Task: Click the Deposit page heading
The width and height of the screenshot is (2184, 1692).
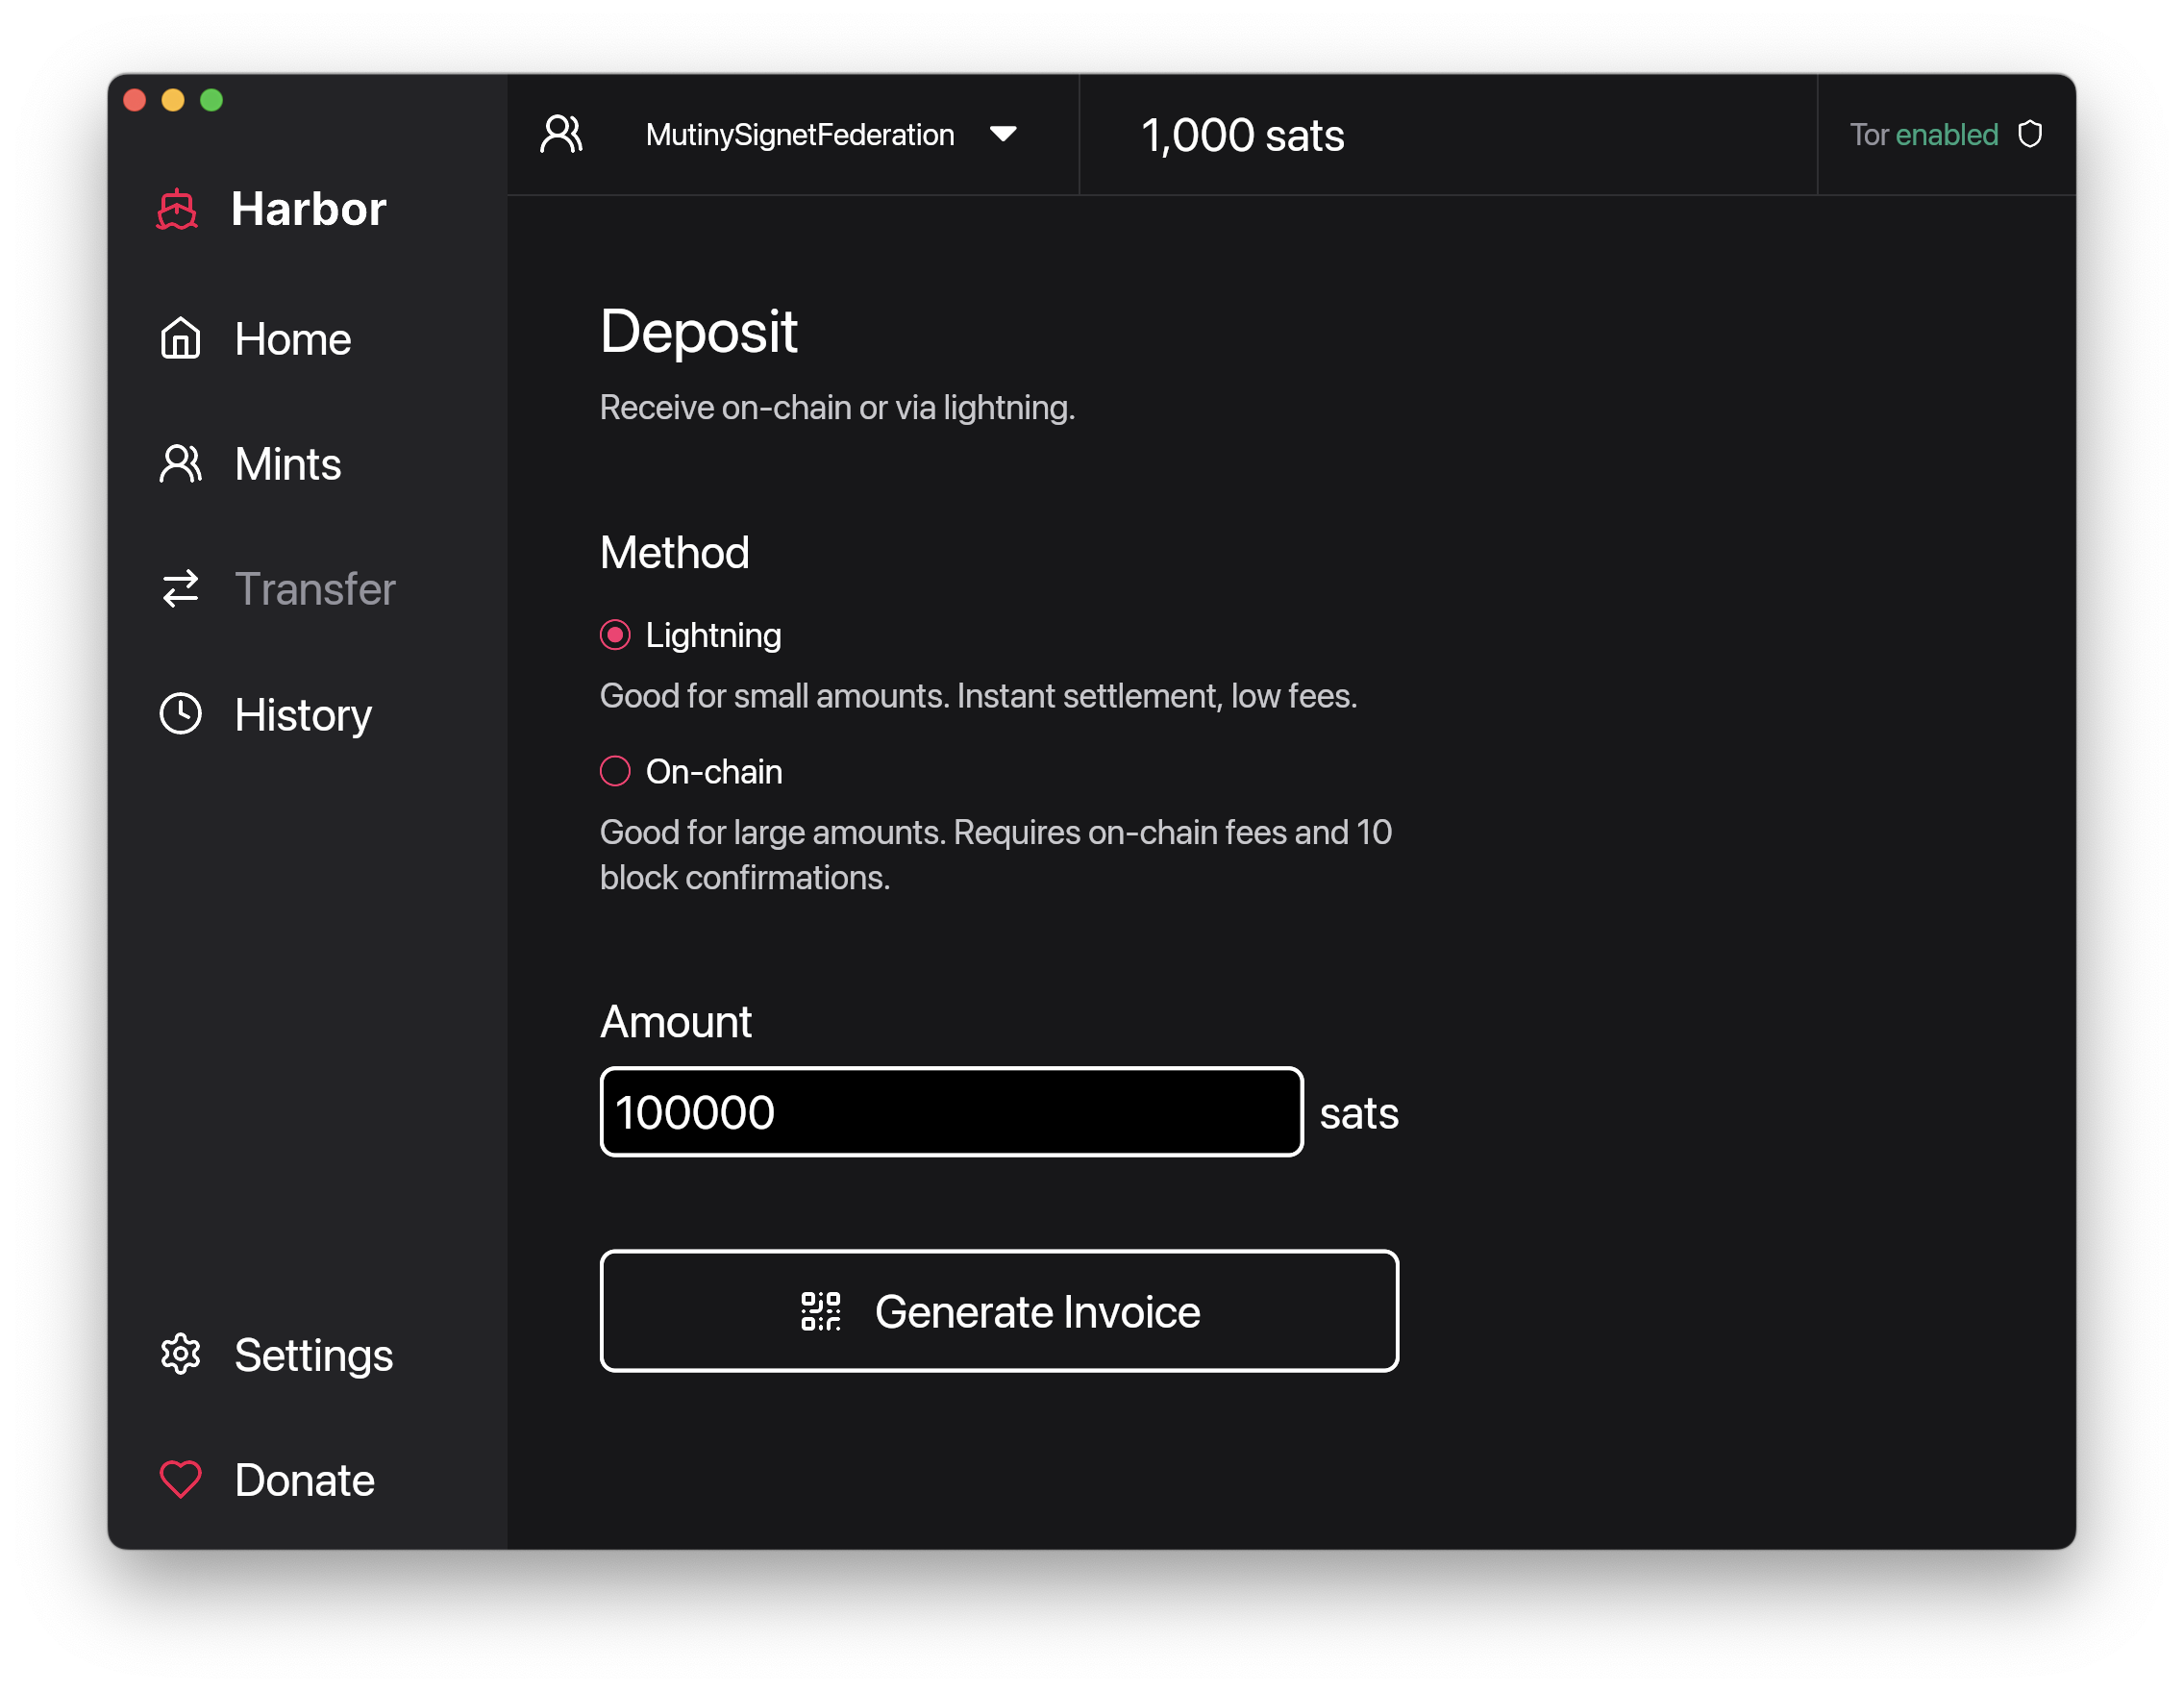Action: 699,331
